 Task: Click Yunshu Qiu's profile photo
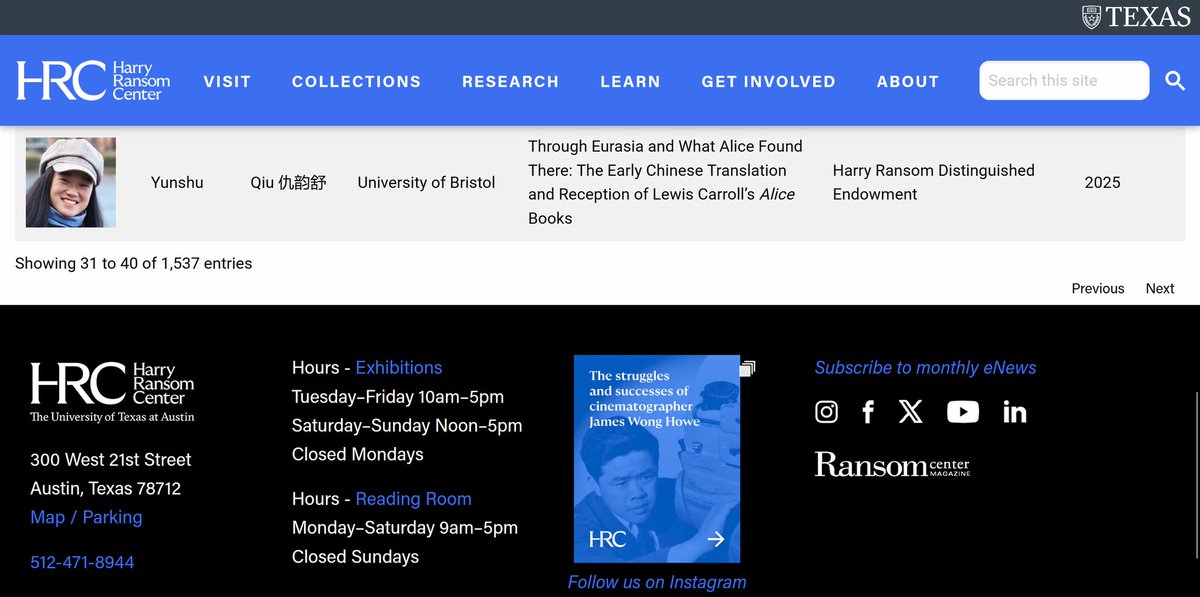pyautogui.click(x=71, y=182)
